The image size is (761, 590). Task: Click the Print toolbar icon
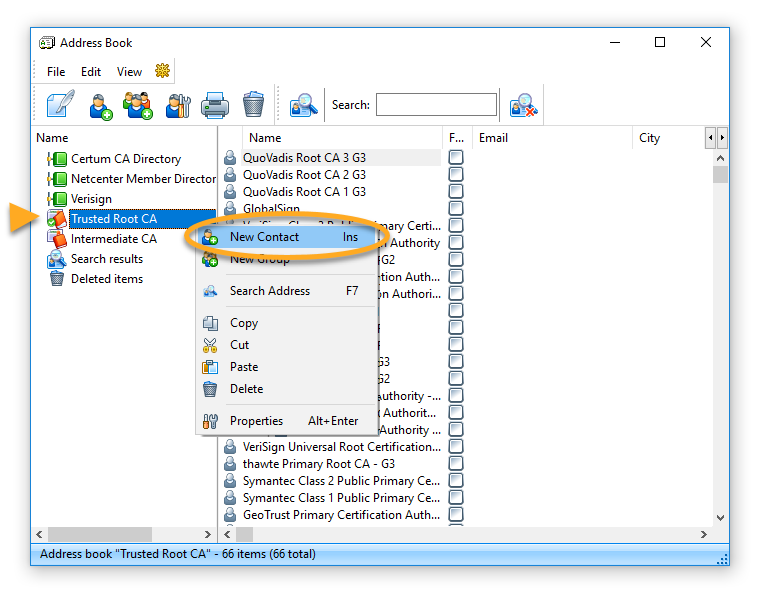[x=215, y=105]
